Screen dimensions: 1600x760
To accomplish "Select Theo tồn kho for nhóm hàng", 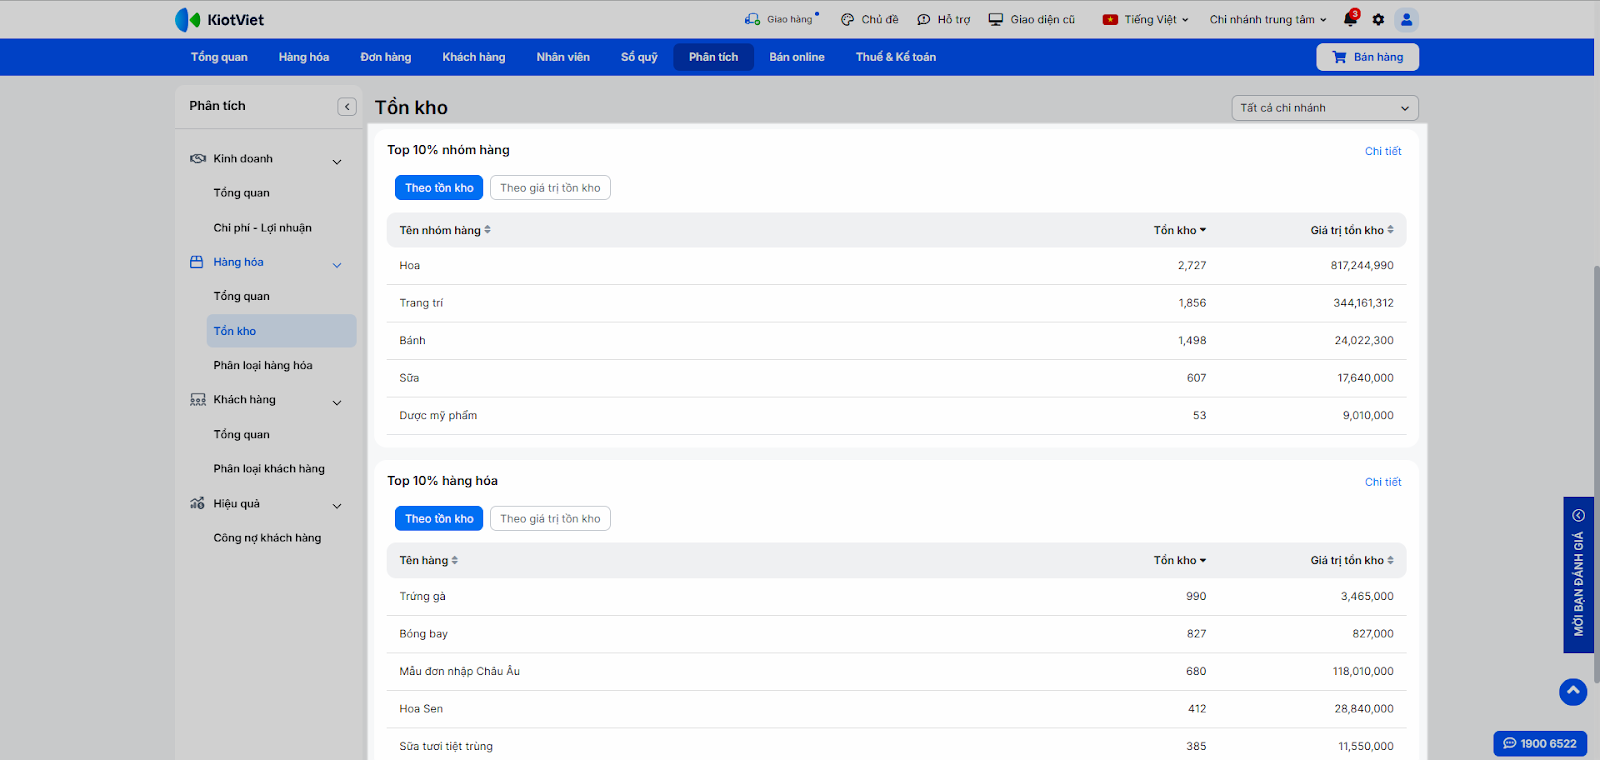I will [x=439, y=188].
